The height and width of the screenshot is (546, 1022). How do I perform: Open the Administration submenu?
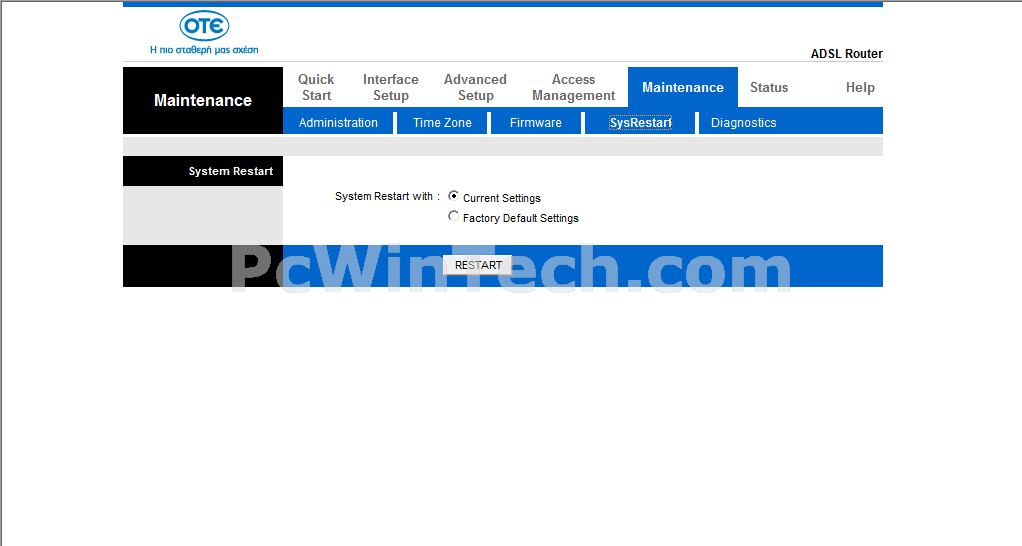point(338,122)
